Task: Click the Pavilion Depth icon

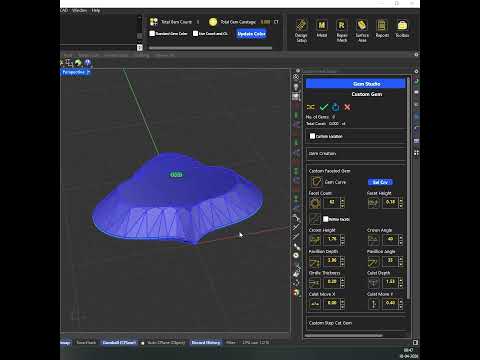Action: [x=315, y=261]
